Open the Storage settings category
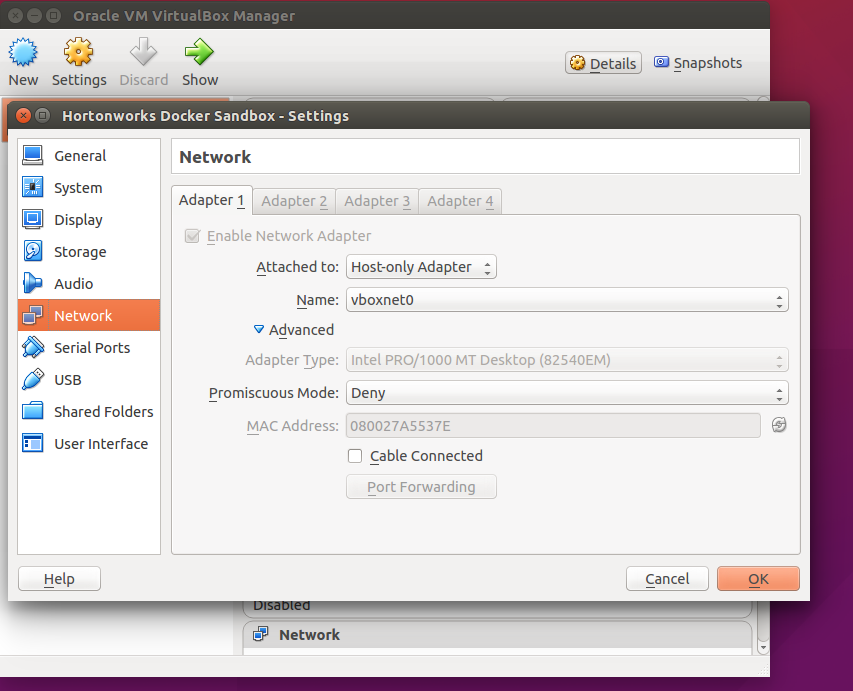Screen dimensions: 853x691 [x=89, y=252]
